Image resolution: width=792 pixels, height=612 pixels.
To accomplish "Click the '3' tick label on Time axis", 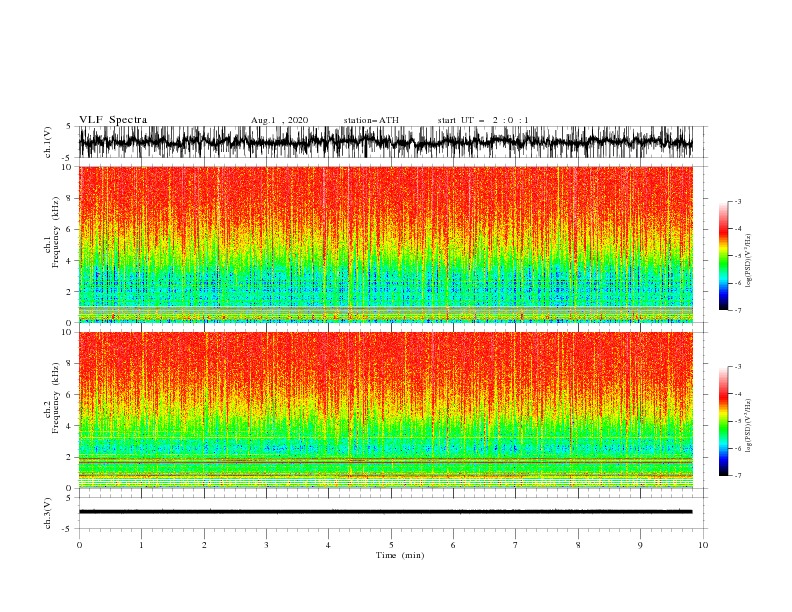I will tap(266, 545).
